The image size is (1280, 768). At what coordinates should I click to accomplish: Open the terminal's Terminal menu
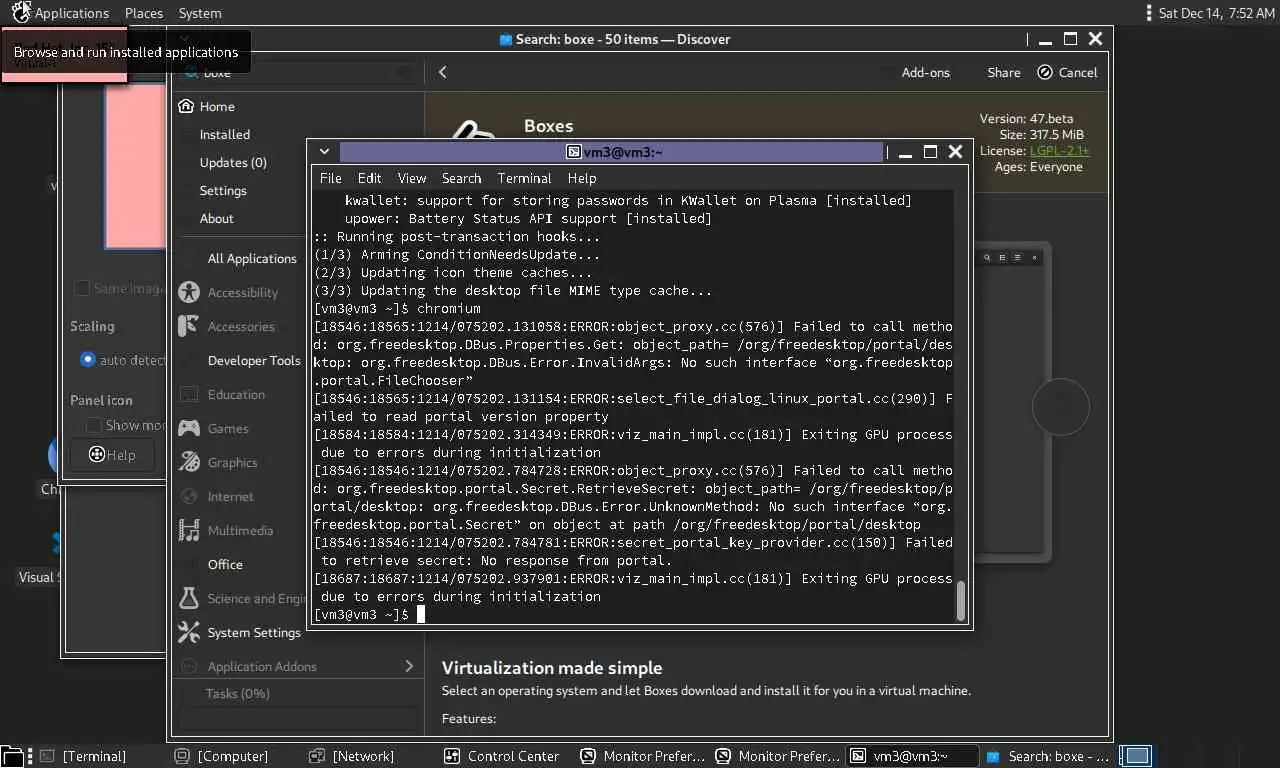point(524,178)
